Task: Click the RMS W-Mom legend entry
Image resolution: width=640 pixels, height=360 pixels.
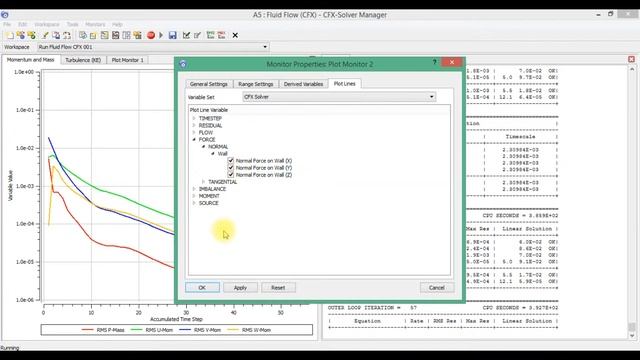Action: [249, 330]
